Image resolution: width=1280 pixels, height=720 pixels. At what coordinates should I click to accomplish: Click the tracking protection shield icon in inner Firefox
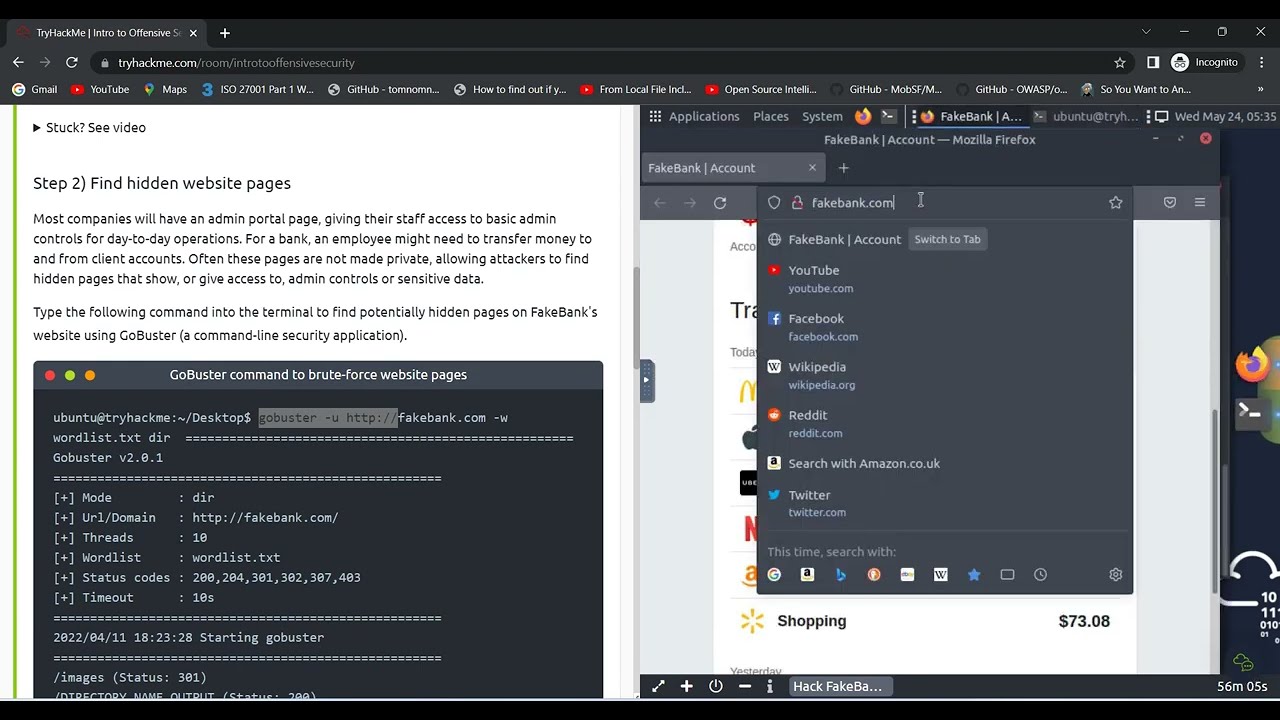pyautogui.click(x=774, y=203)
